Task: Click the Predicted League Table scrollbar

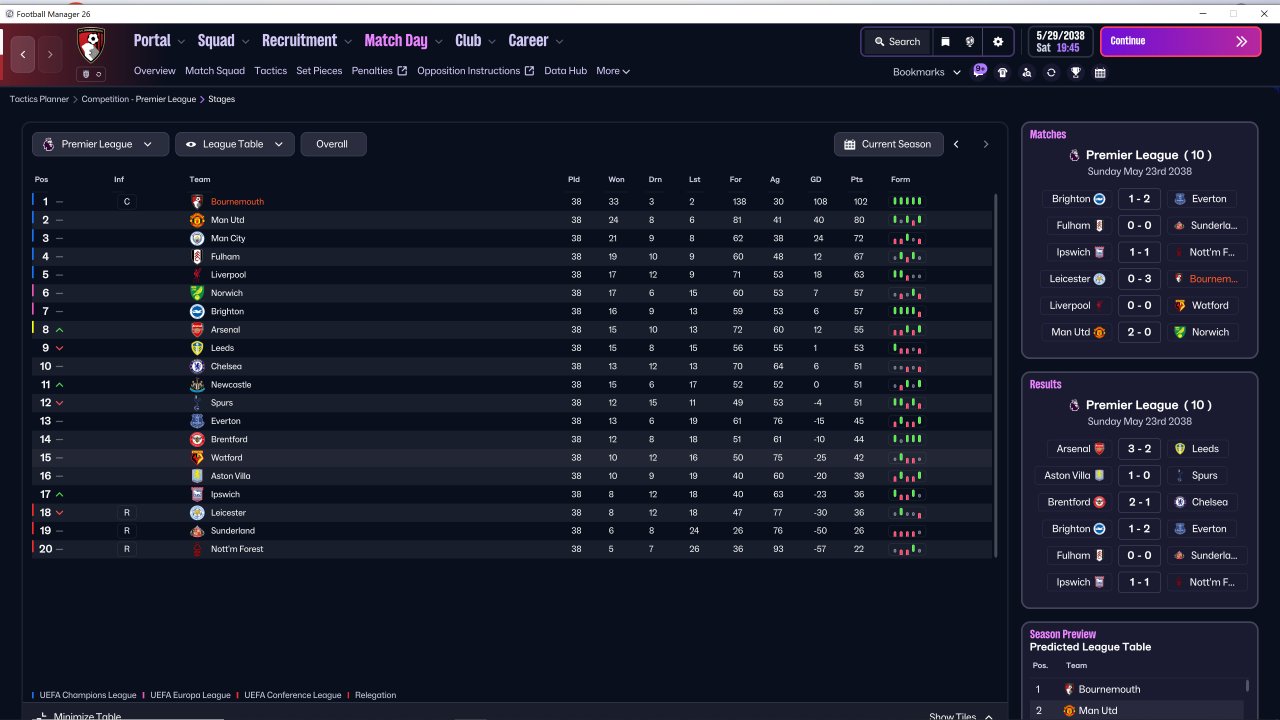Action: [1247, 686]
